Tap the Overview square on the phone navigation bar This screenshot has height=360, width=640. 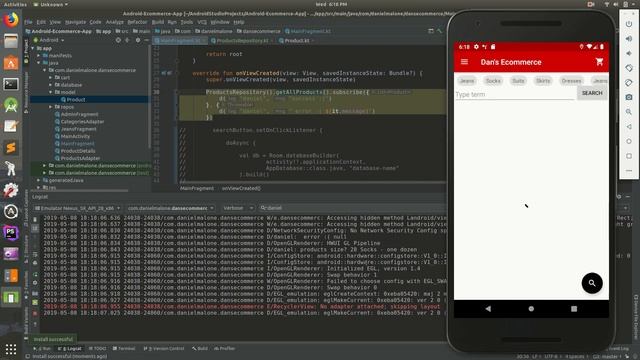click(574, 309)
